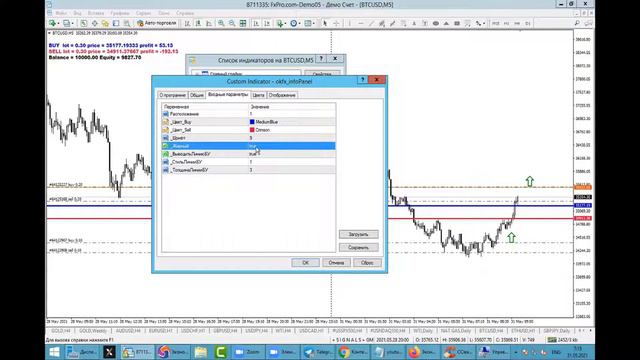Toggle chart shift icon
This screenshot has width=640, height=360.
267,23
